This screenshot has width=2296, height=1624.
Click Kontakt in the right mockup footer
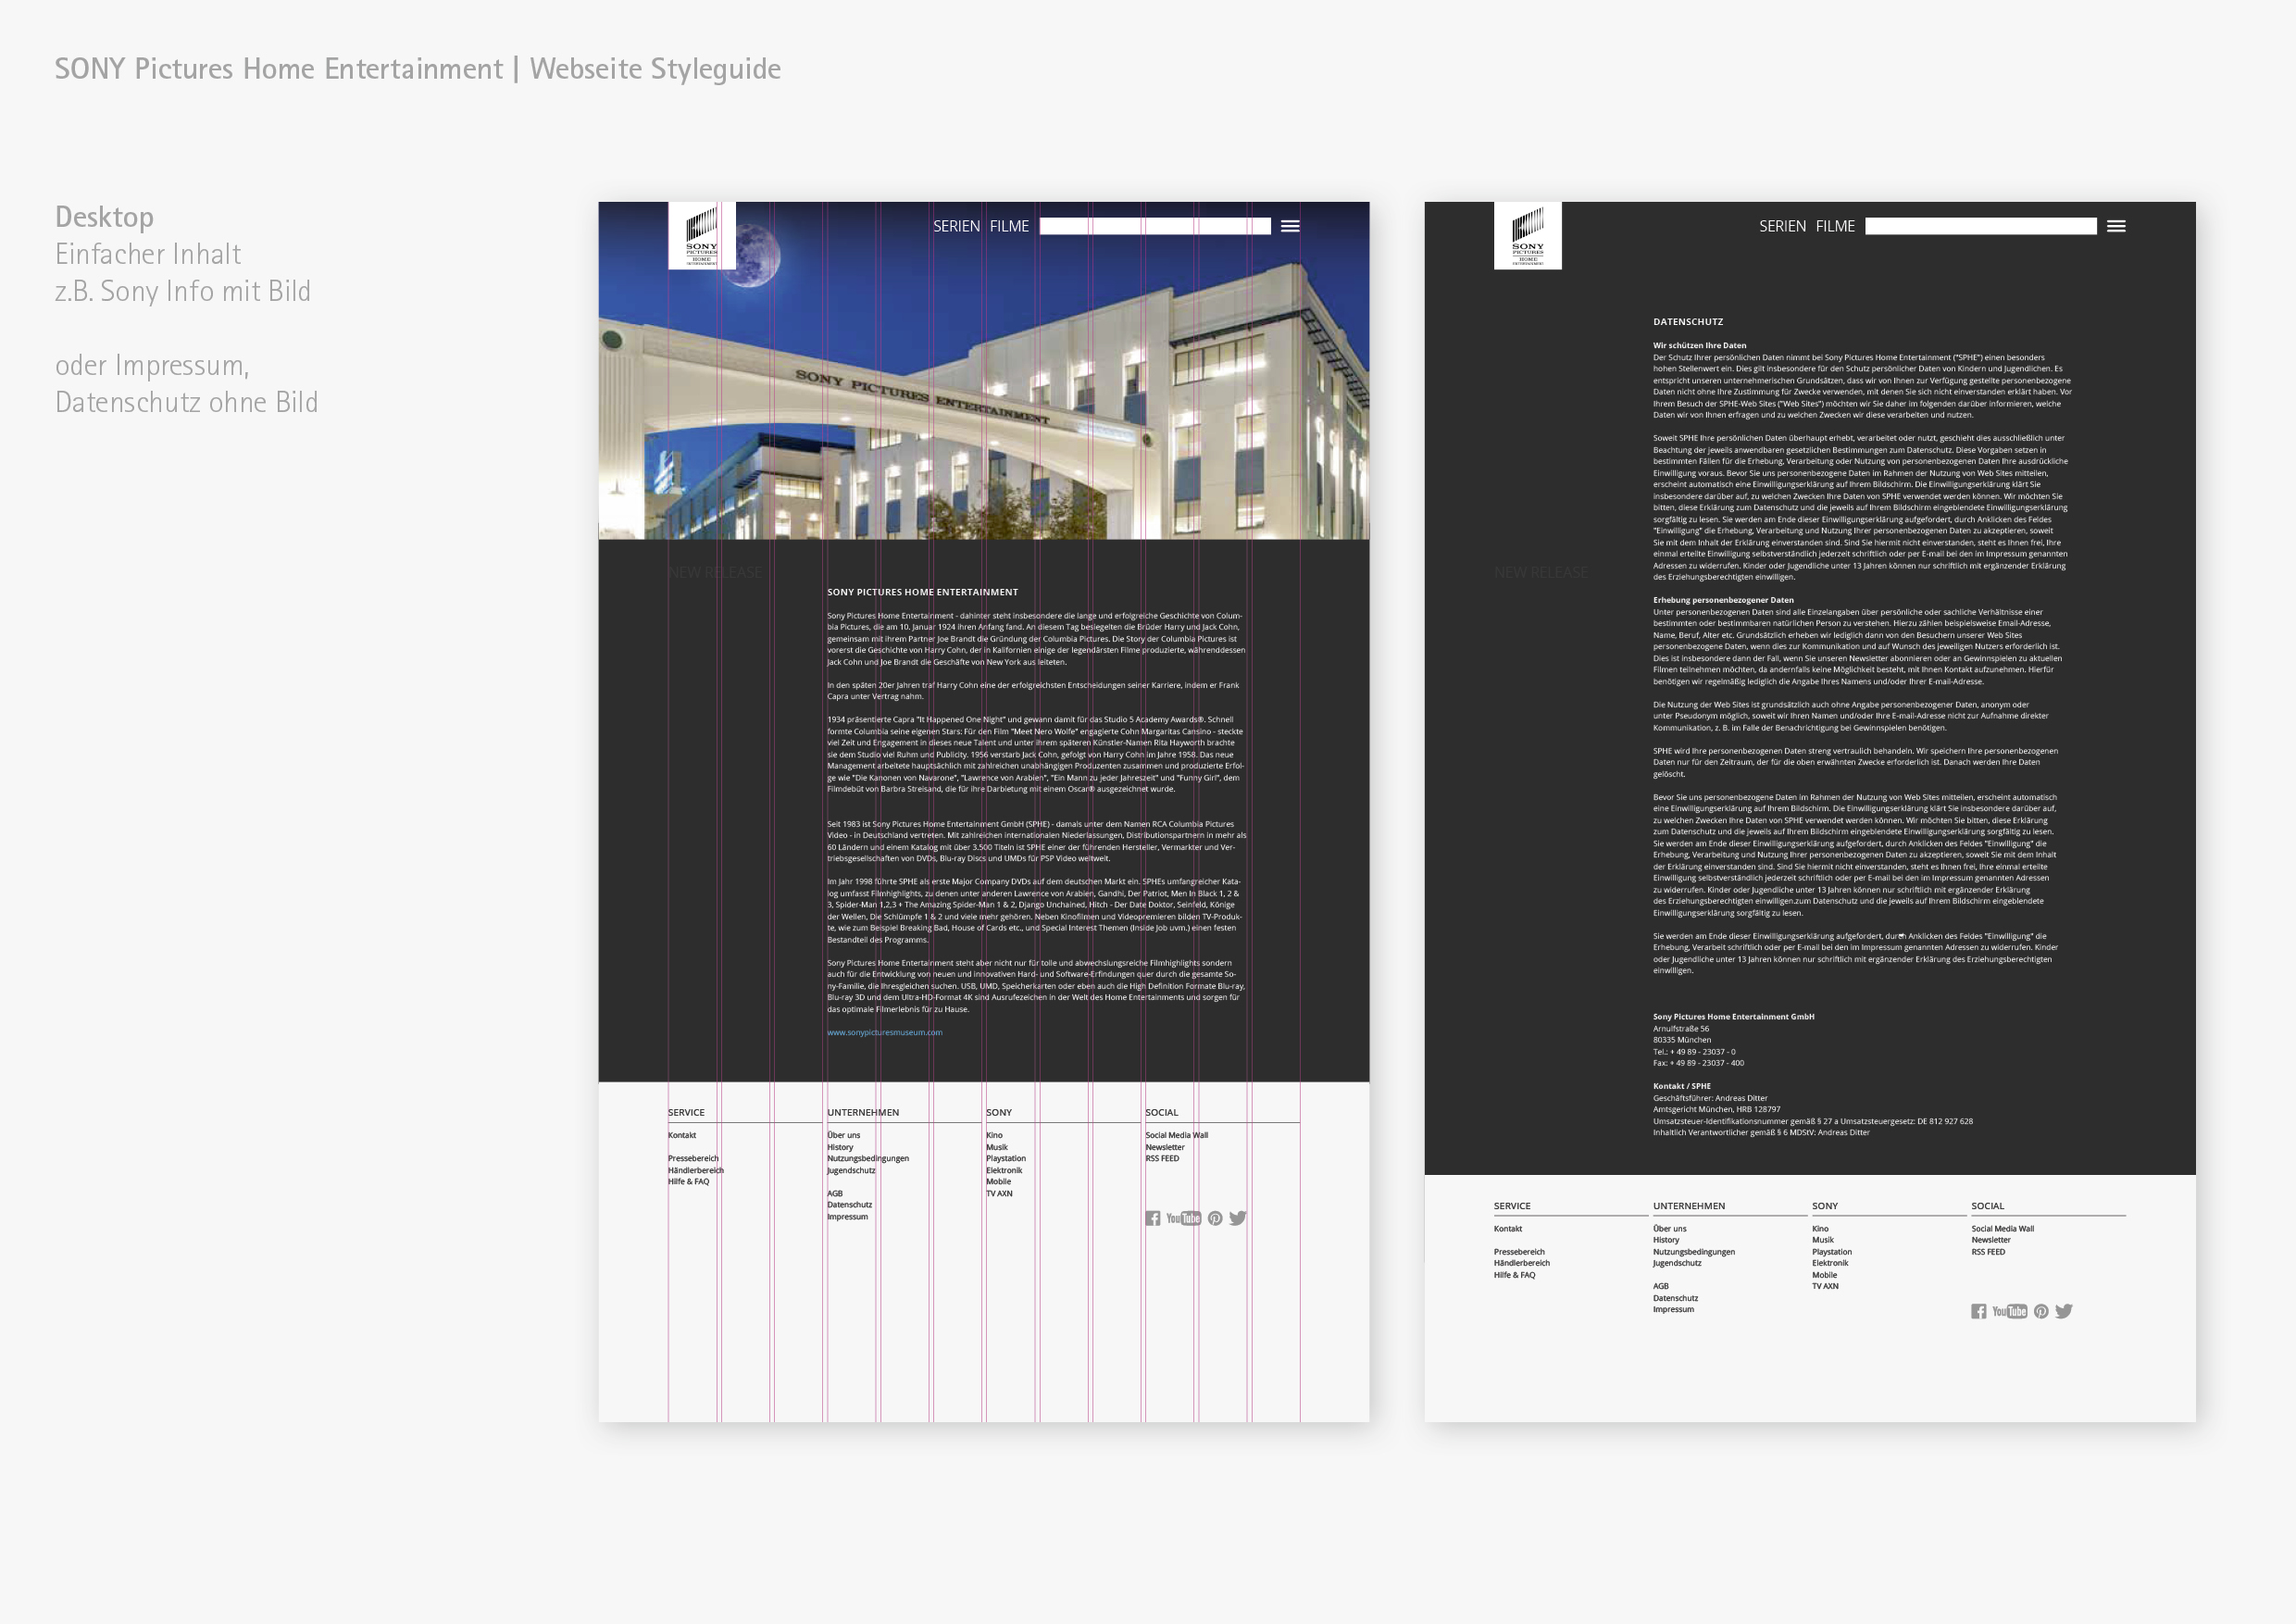click(1508, 1229)
